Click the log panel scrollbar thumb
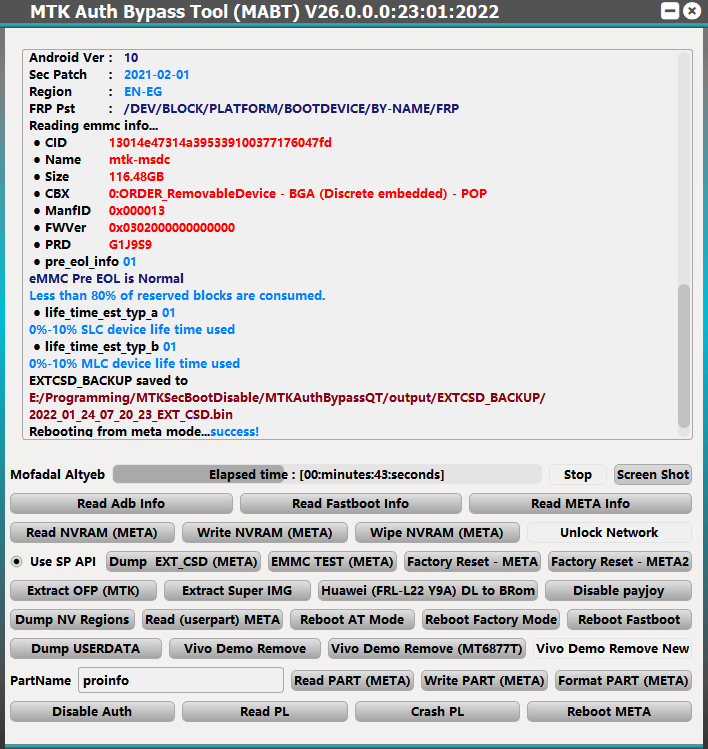This screenshot has width=708, height=749. (684, 356)
